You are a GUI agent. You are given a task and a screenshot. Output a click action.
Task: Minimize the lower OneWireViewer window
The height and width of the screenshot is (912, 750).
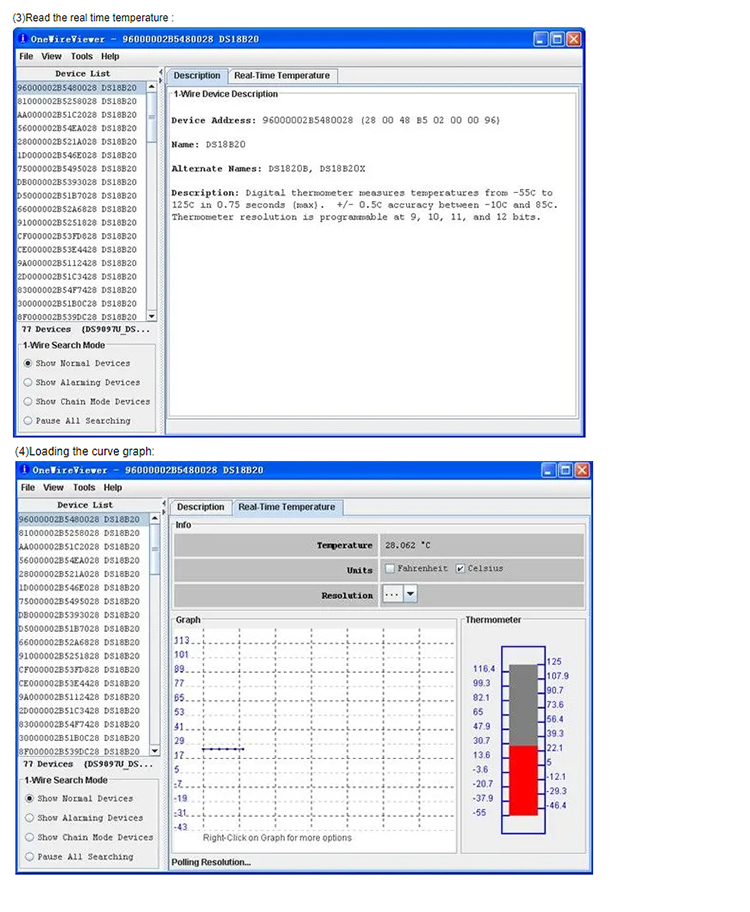click(x=549, y=470)
